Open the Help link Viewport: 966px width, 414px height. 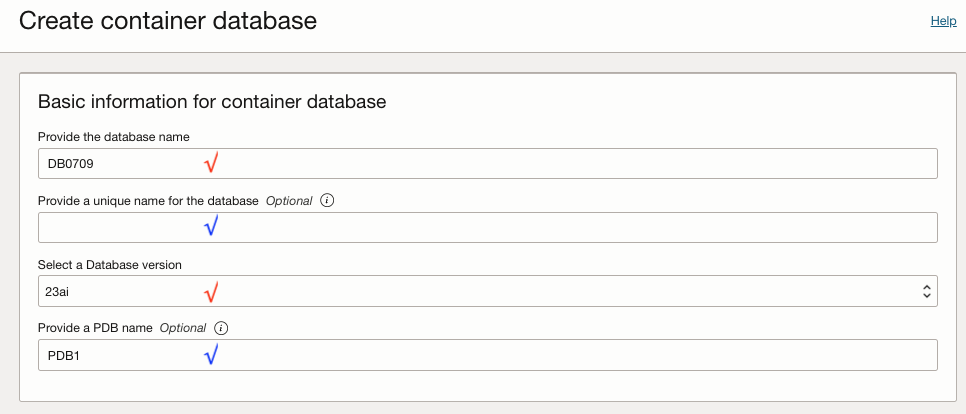coord(943,21)
